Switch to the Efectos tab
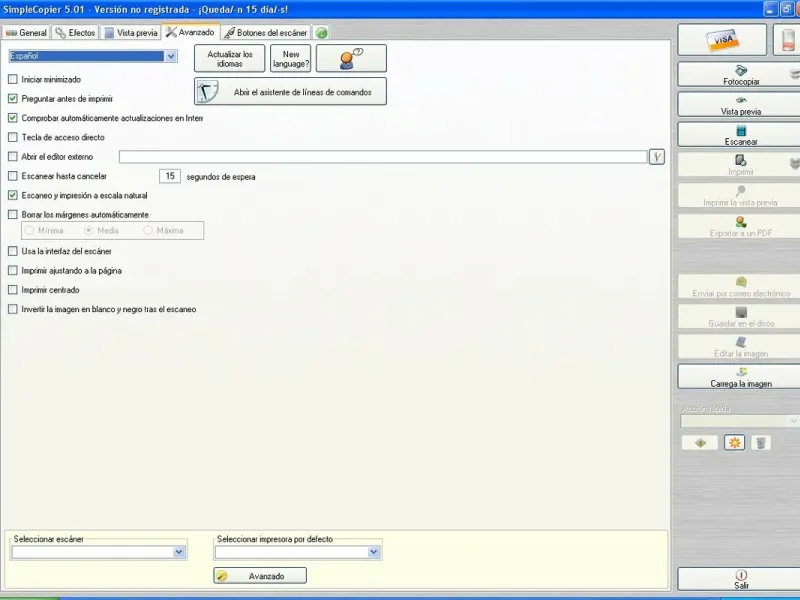 [75, 33]
